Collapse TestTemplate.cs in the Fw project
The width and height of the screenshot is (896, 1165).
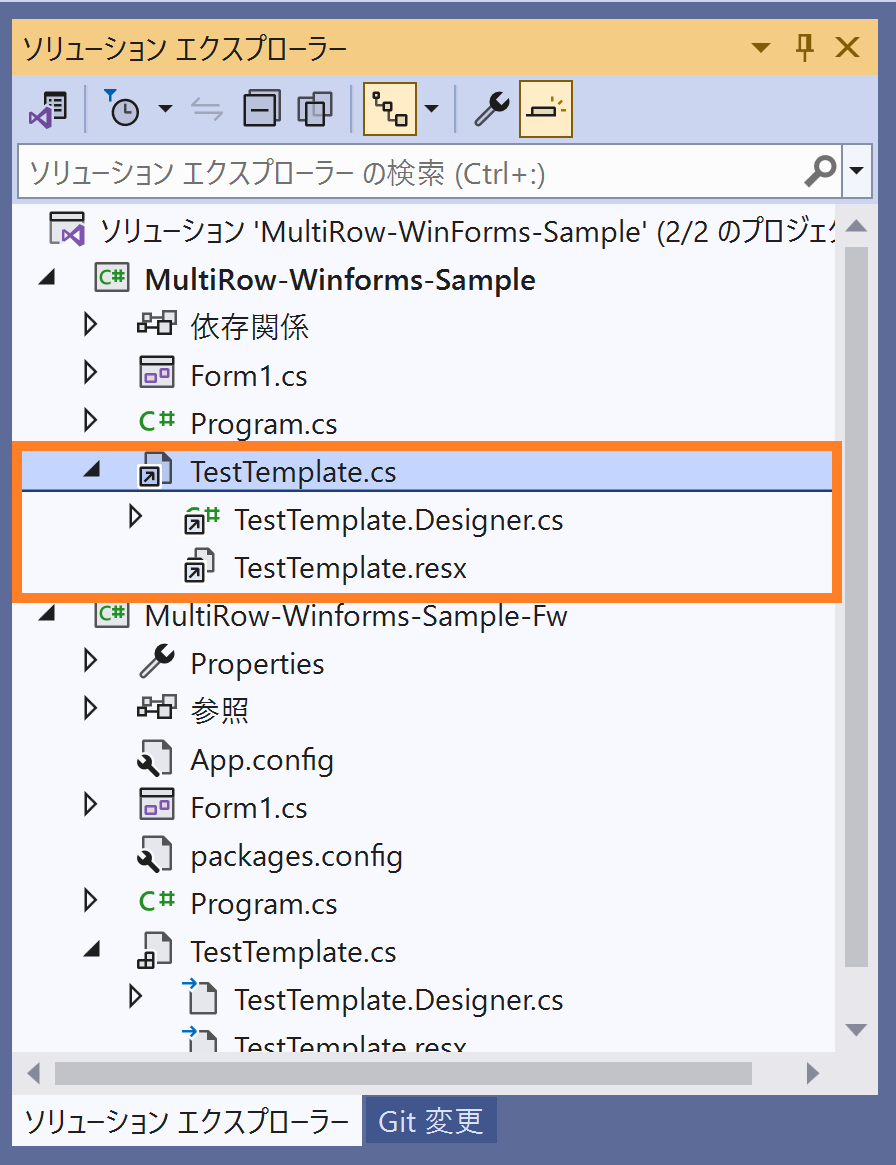(92, 948)
